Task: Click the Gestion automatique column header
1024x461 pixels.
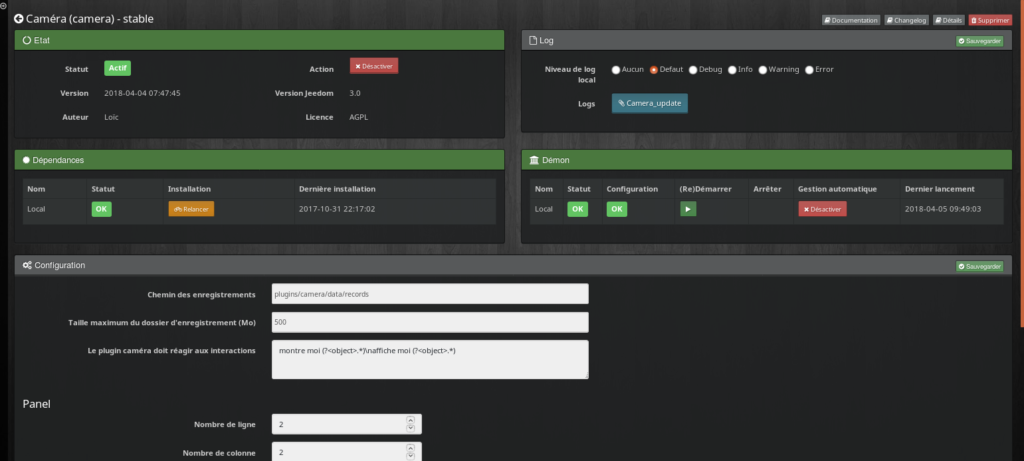Action: tap(837, 189)
